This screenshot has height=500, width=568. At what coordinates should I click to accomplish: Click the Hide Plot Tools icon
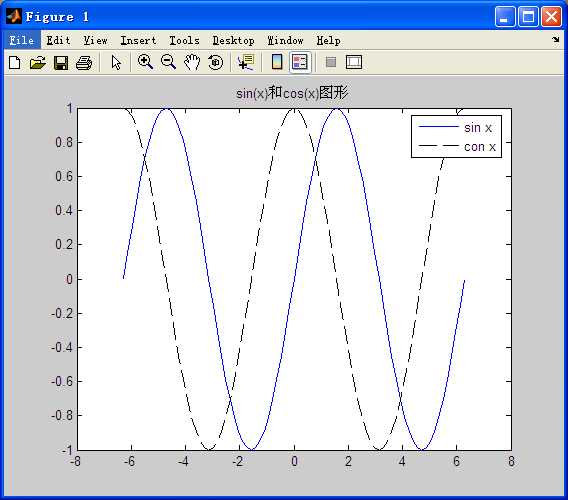(x=331, y=62)
